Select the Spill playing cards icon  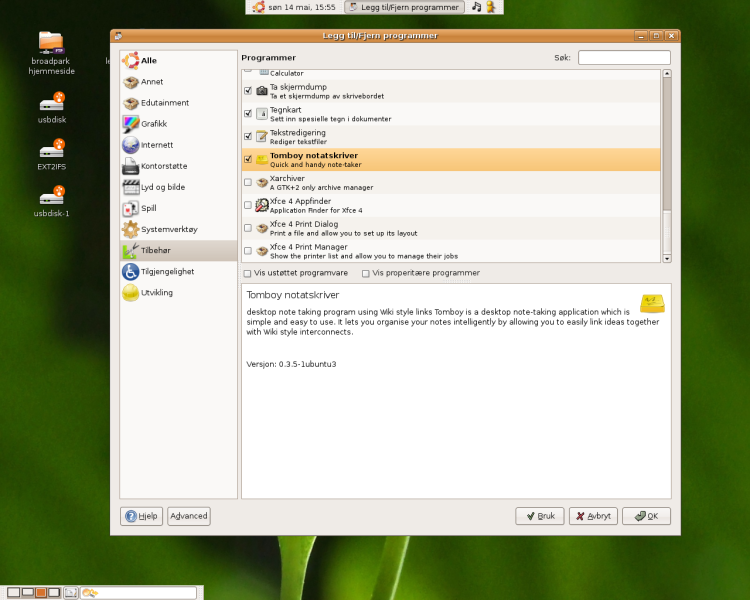(131, 209)
